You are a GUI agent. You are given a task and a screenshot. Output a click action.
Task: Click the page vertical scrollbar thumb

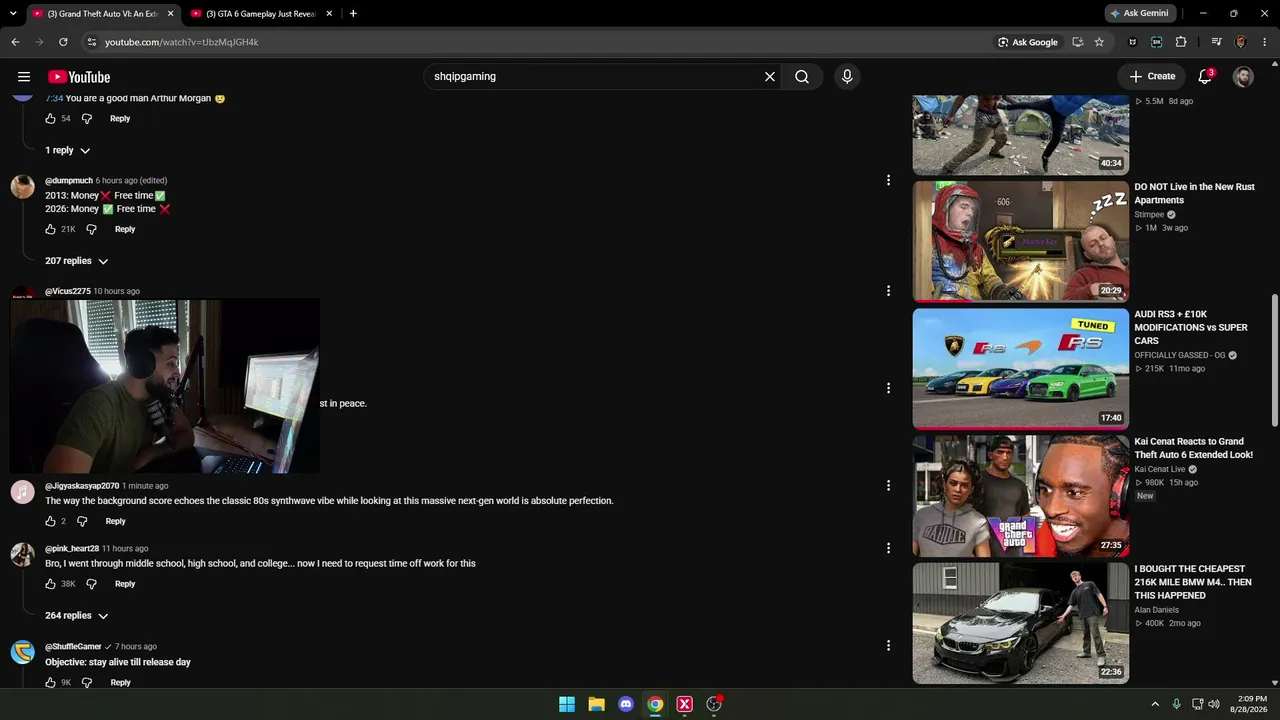click(1274, 360)
